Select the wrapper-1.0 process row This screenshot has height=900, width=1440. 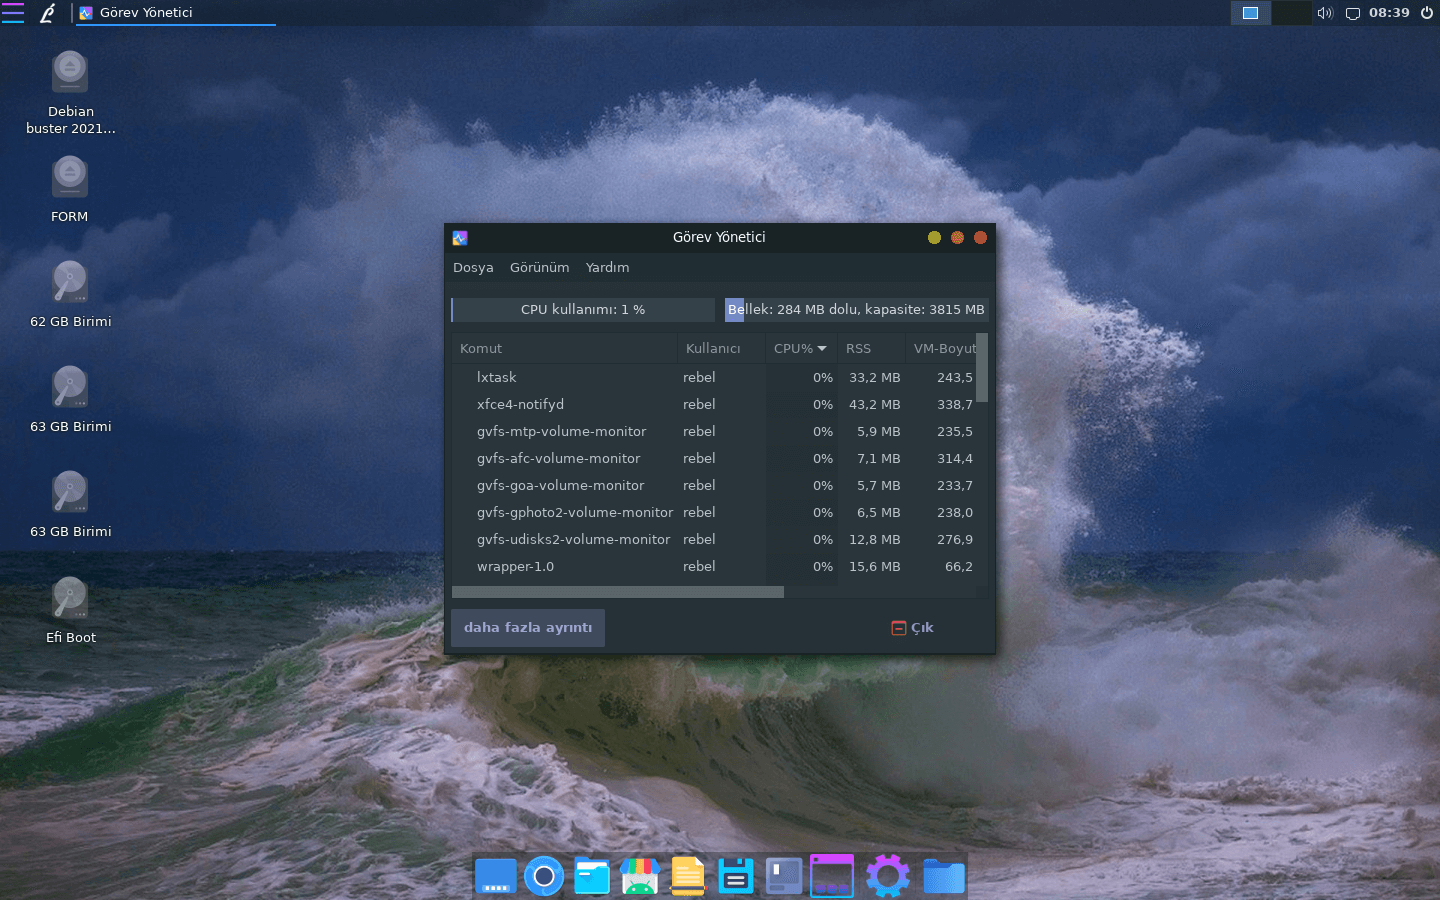point(714,567)
